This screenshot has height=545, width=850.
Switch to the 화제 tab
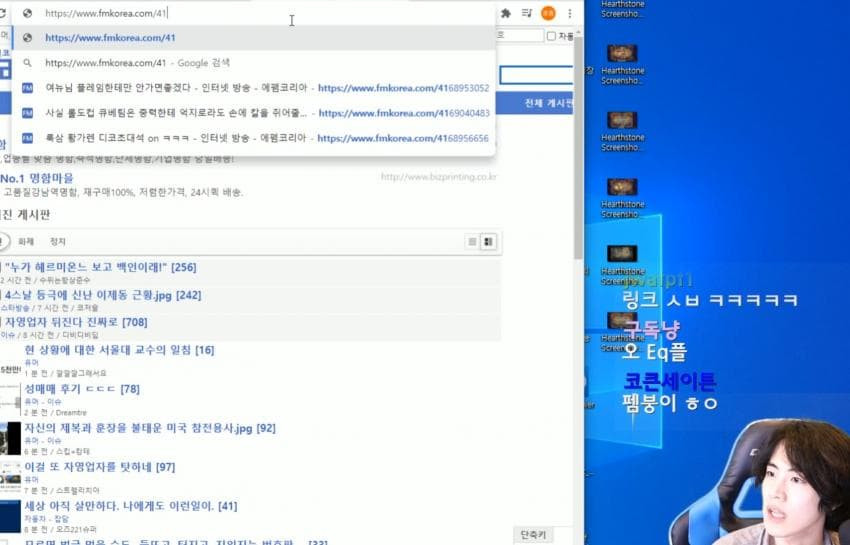[x=26, y=242]
